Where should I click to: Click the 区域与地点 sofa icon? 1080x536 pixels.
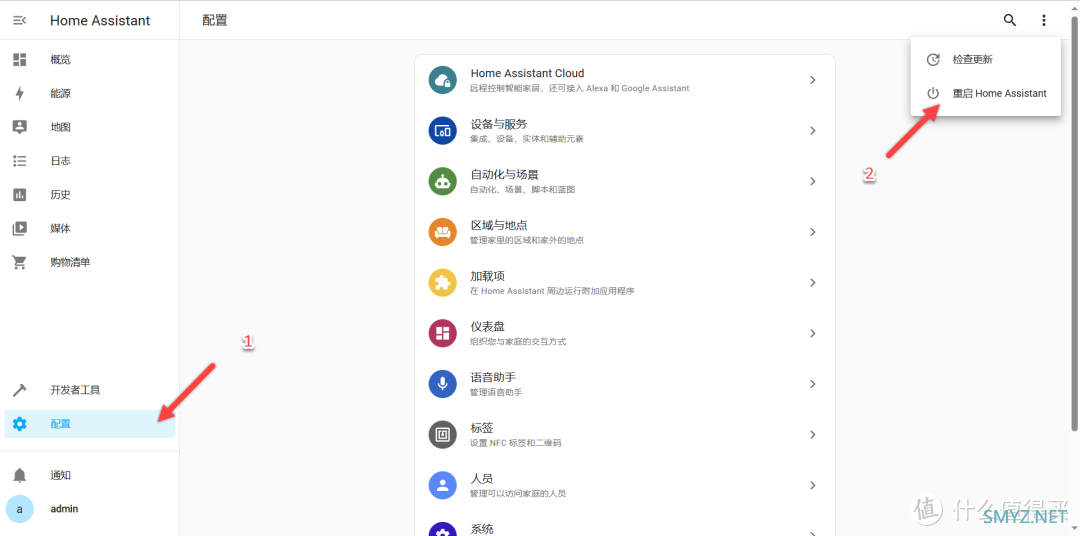click(x=443, y=231)
